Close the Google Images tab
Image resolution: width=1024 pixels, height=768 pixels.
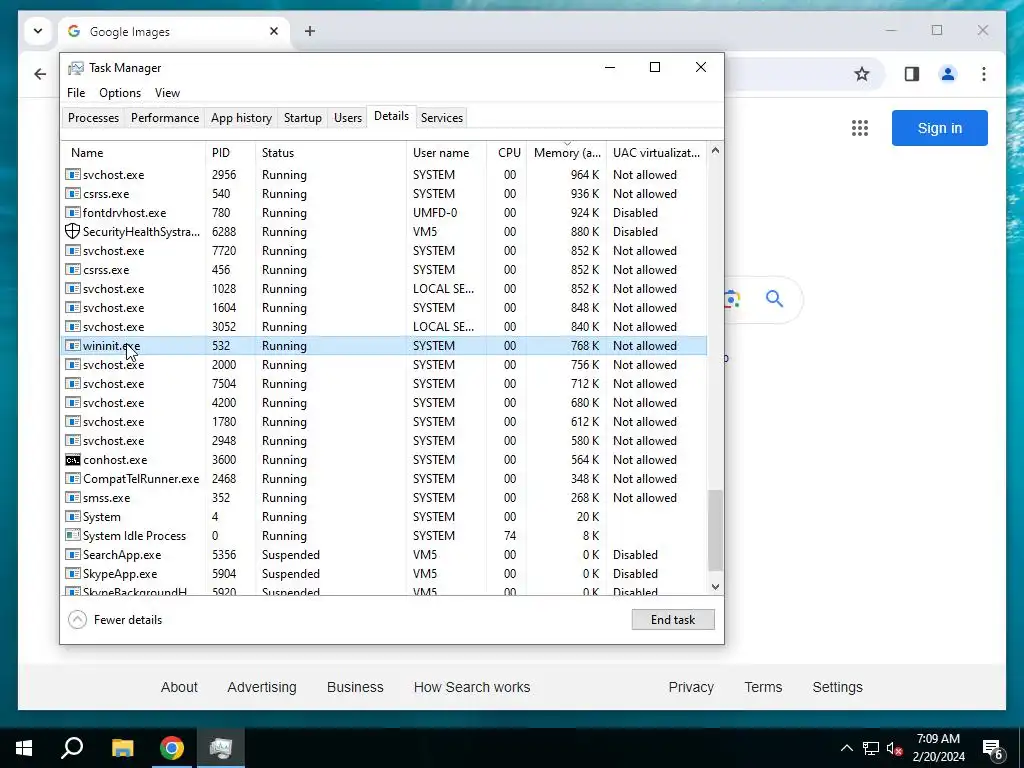[x=274, y=31]
